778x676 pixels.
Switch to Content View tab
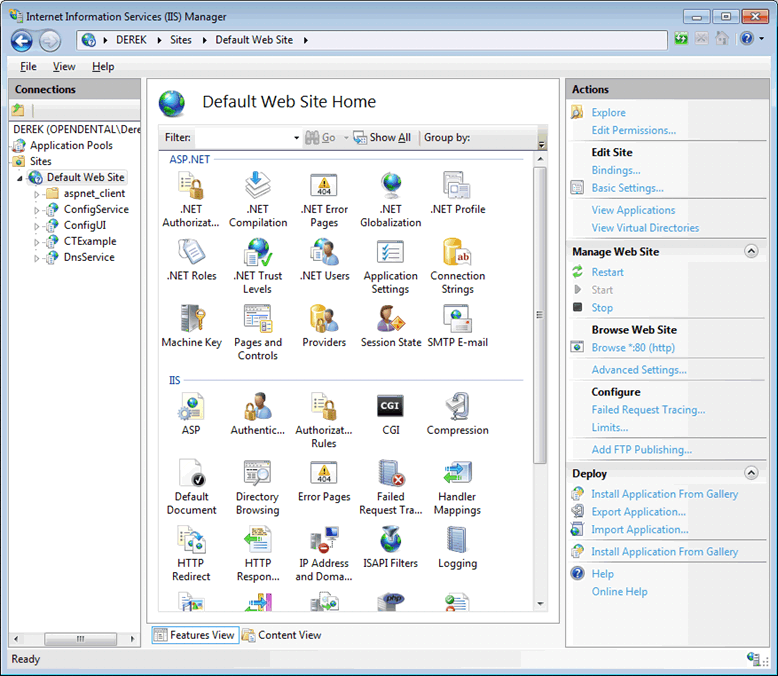pos(282,635)
